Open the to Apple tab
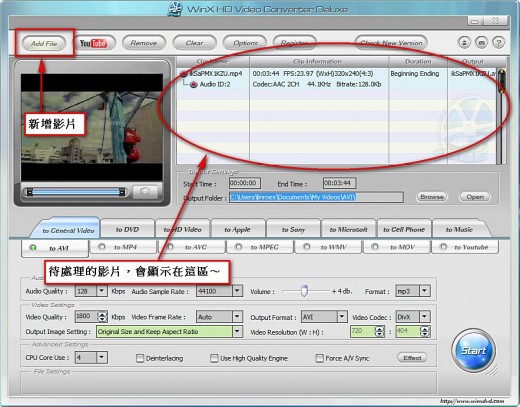 coord(237,229)
